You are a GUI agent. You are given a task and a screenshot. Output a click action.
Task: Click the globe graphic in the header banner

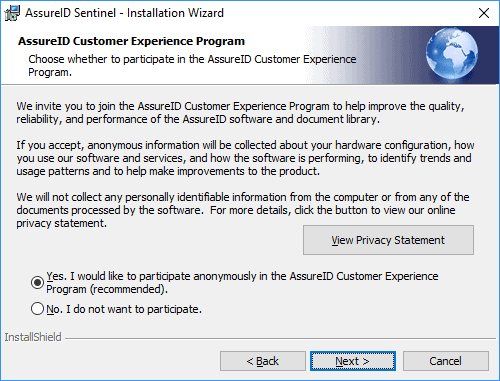tap(451, 54)
